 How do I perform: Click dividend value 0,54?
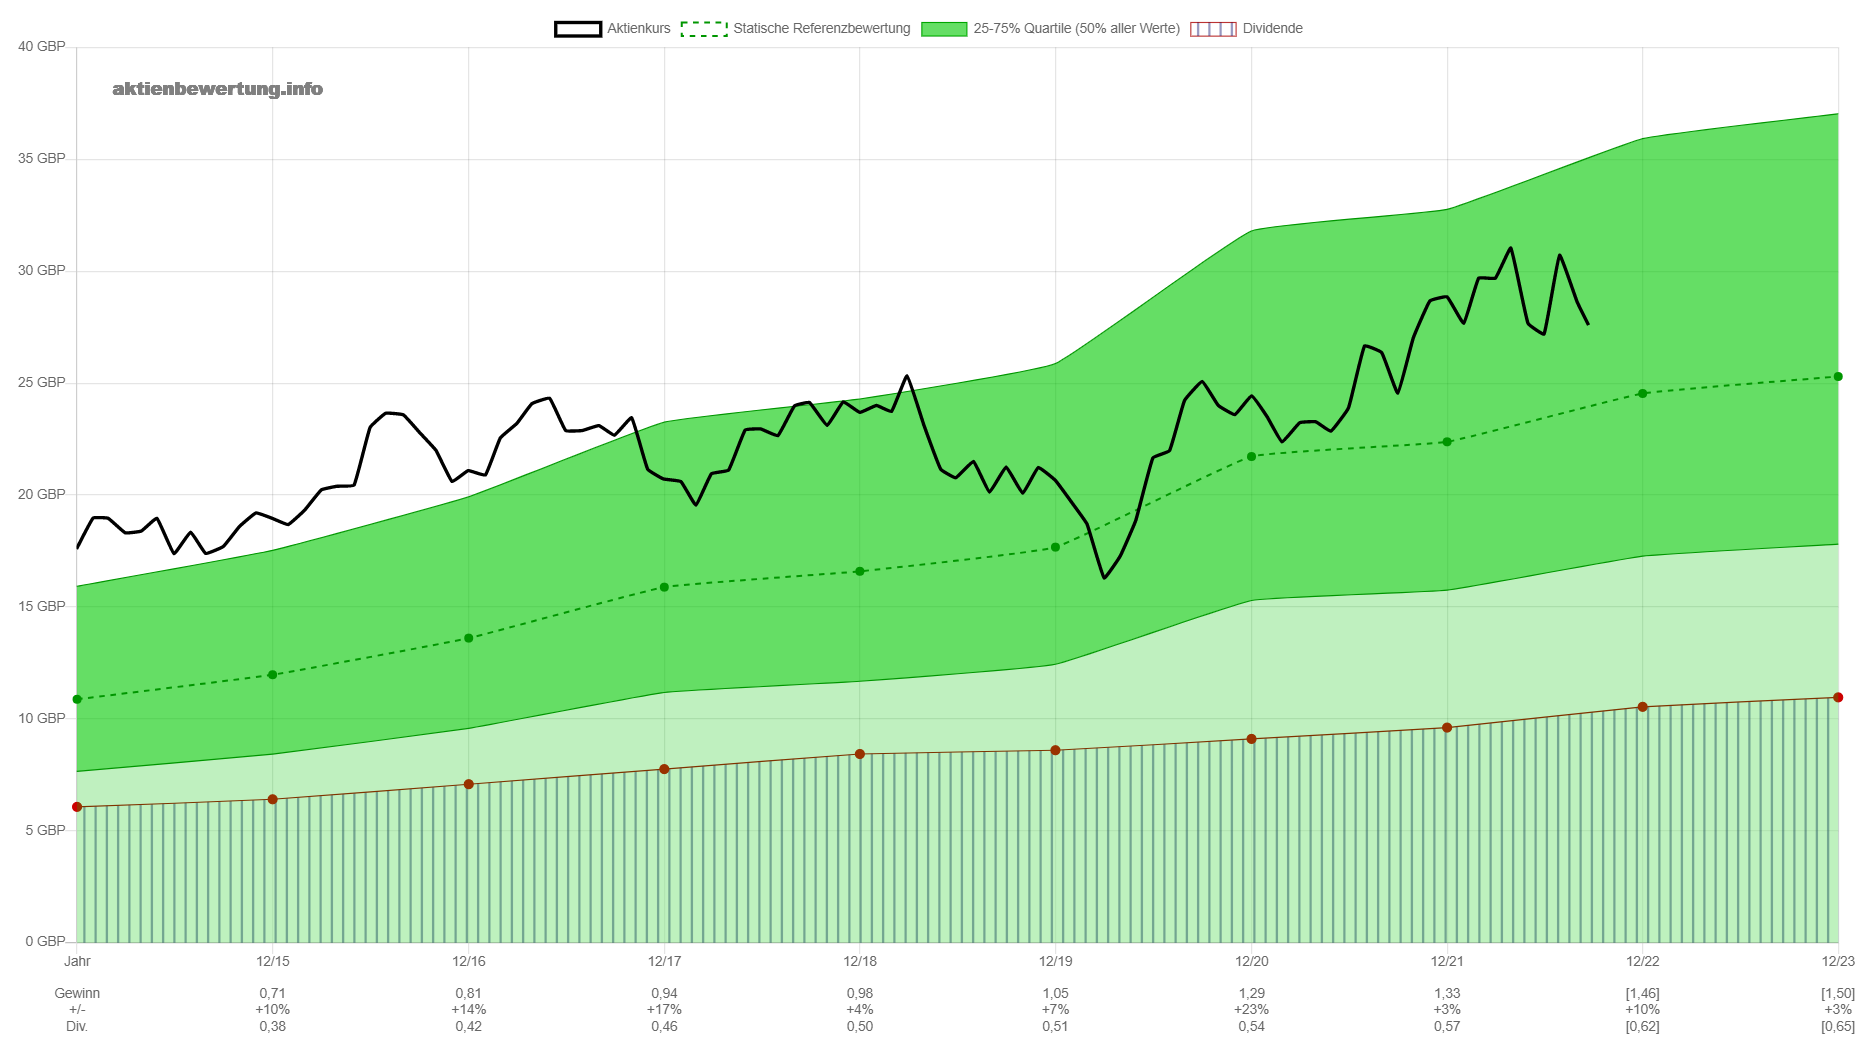1252,1026
